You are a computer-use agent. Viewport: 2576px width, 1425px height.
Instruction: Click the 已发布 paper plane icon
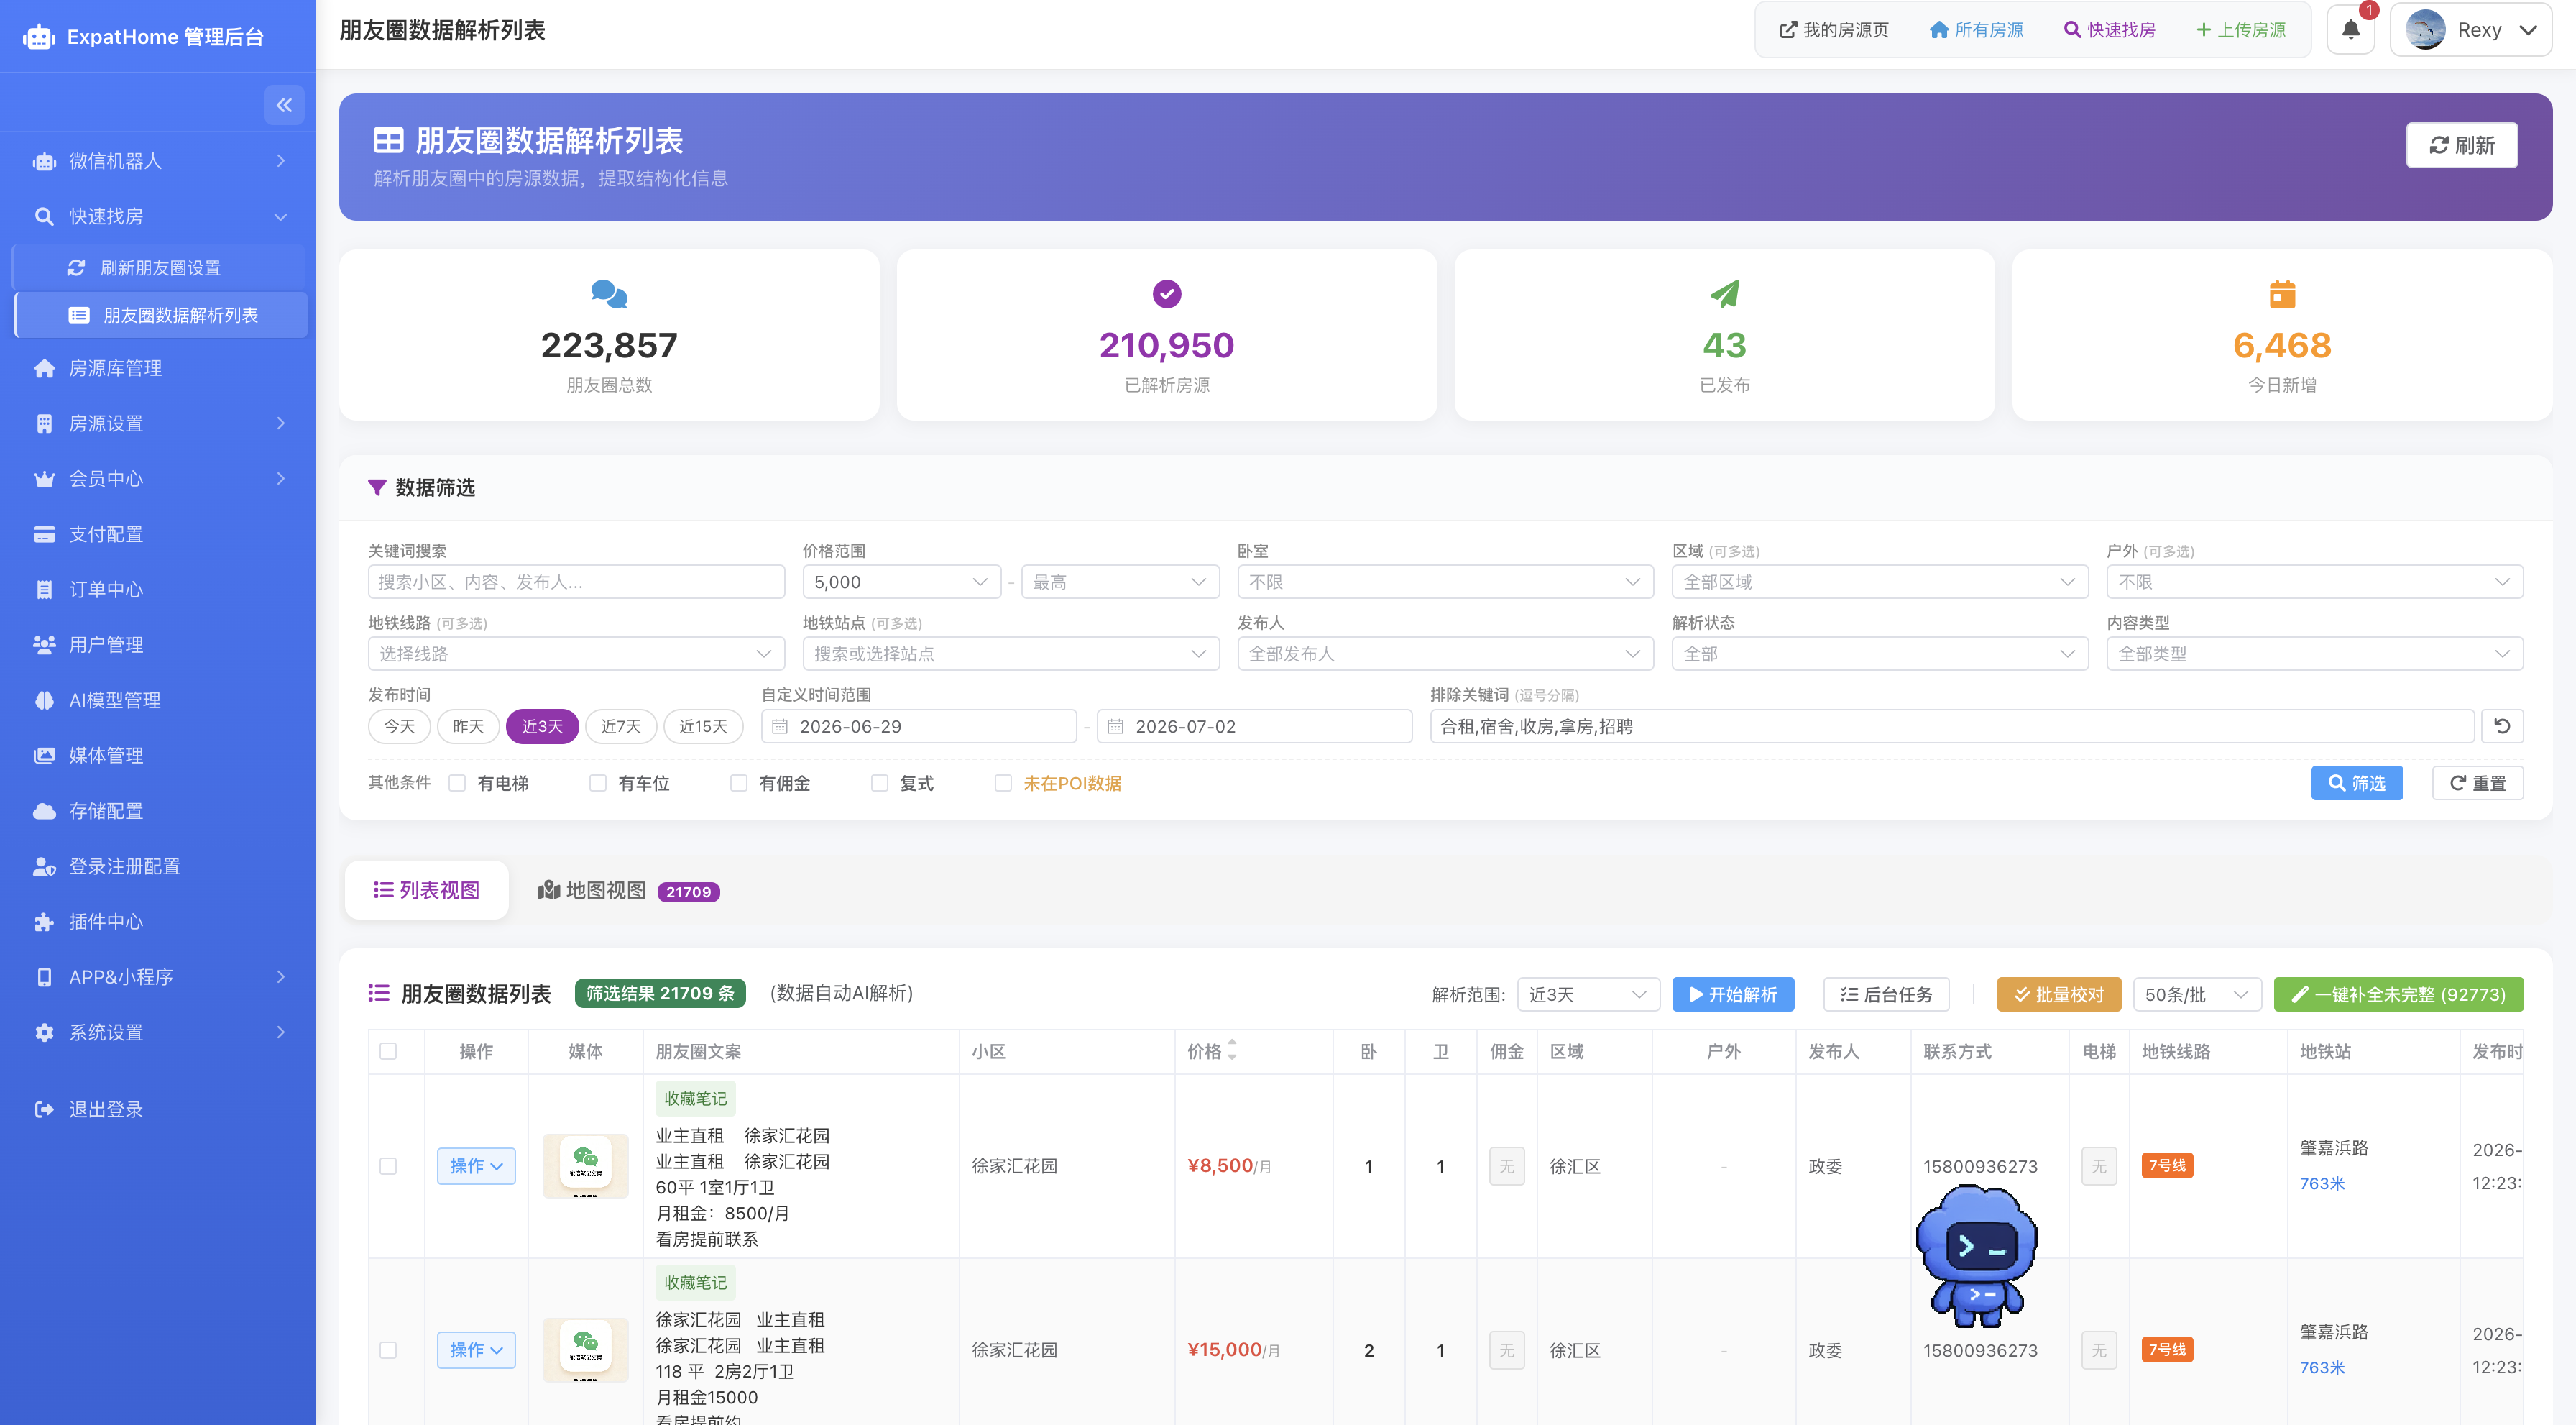[x=1724, y=294]
